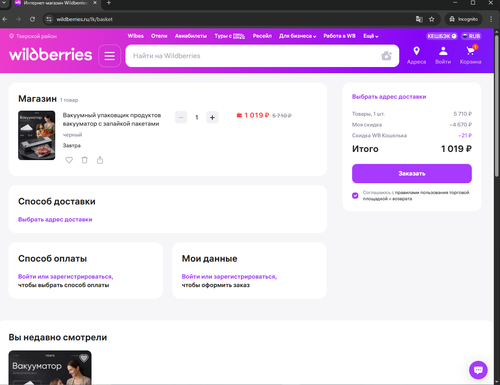Toggle the terms agreement checkbox
Viewport: 500px width, 385px height.
pyautogui.click(x=355, y=195)
